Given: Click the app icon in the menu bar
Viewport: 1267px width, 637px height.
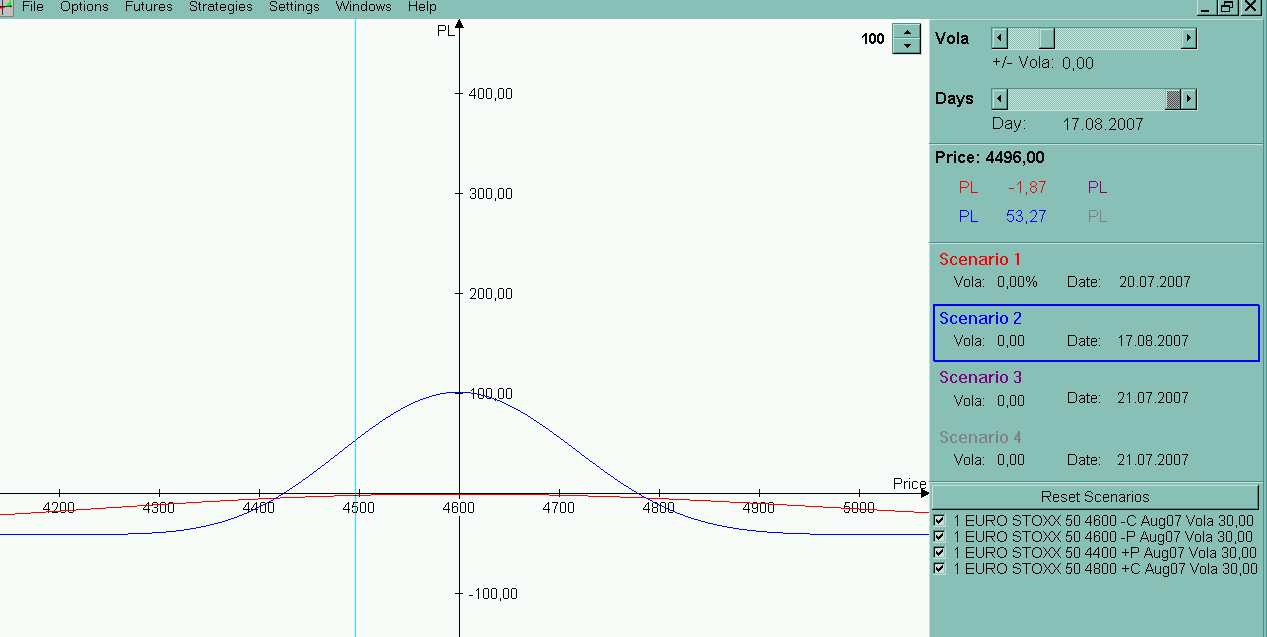Looking at the screenshot, I should click(x=6, y=7).
